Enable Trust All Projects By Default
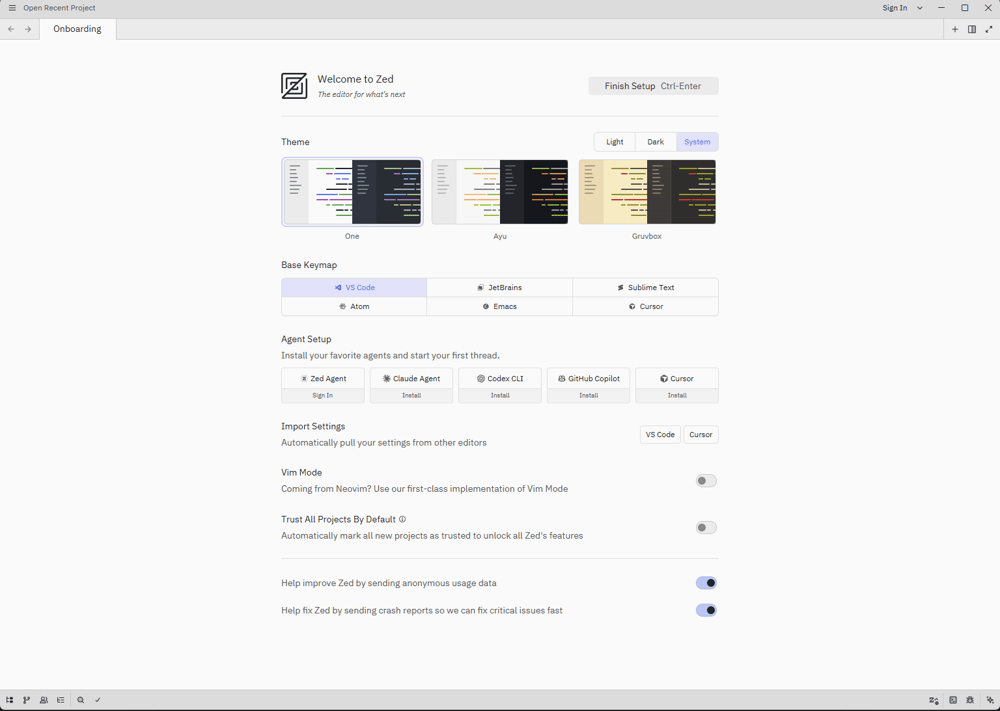The height and width of the screenshot is (711, 1000). point(706,527)
